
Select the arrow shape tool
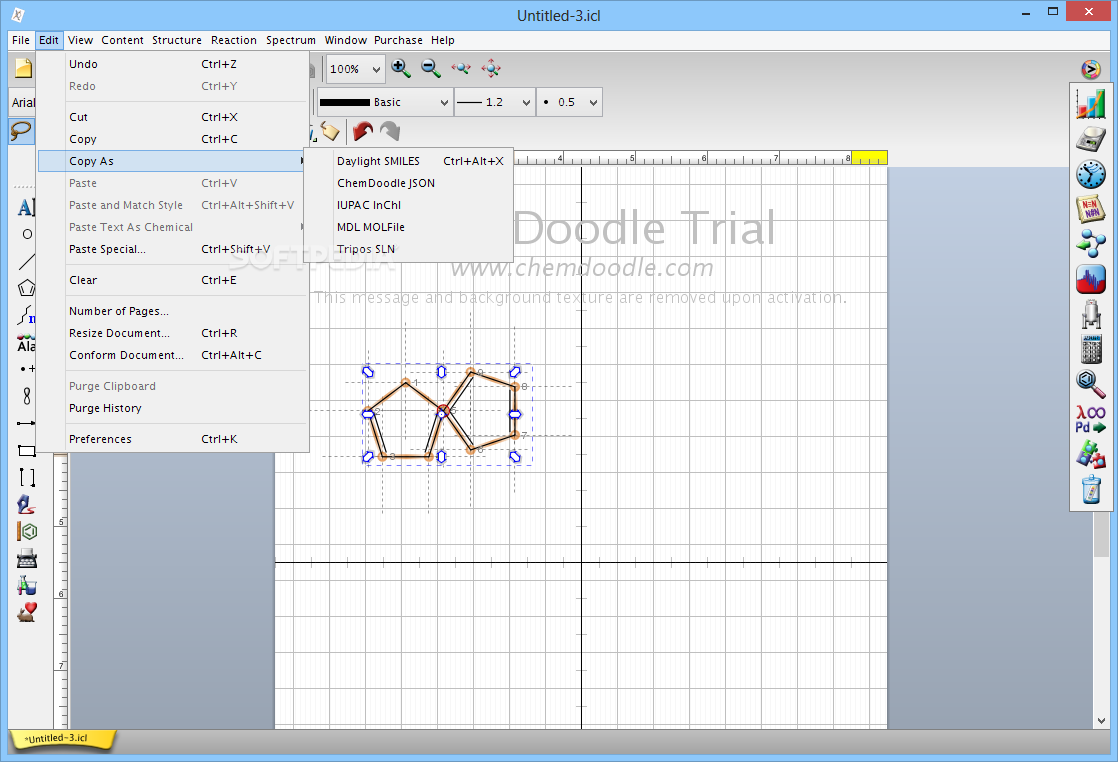(x=26, y=423)
